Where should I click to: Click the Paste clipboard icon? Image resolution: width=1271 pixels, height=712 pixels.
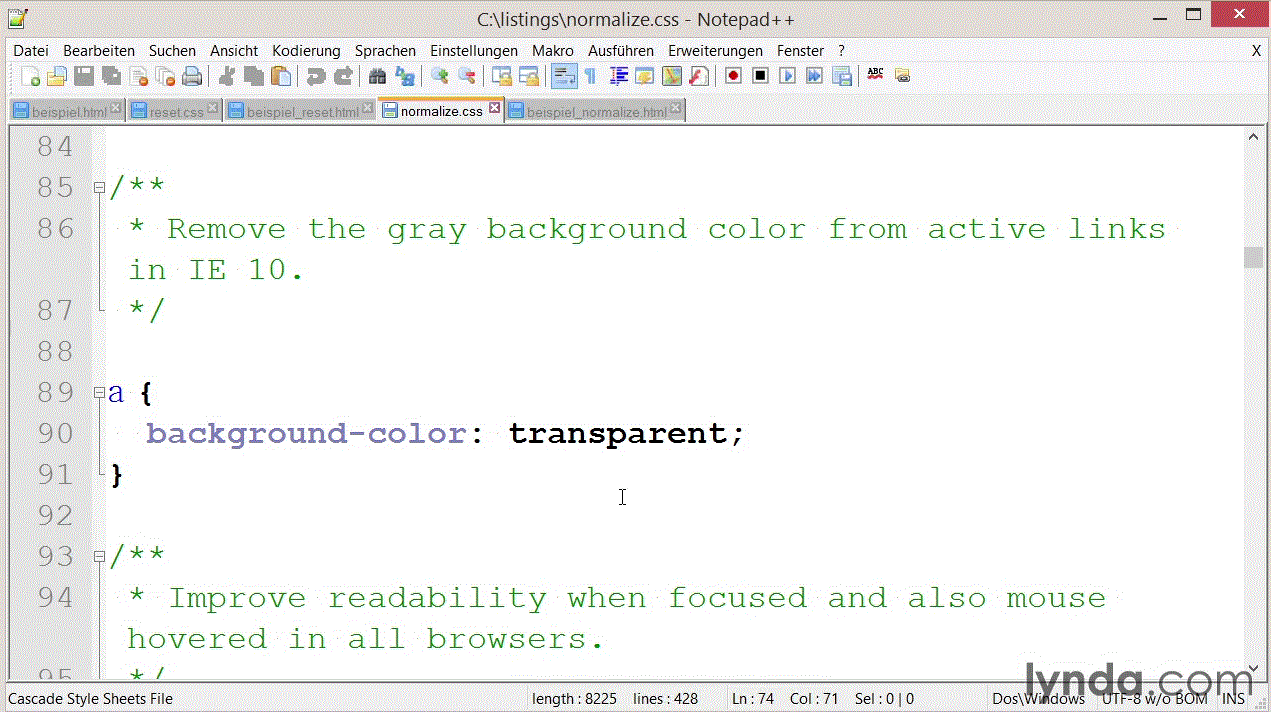[x=281, y=76]
